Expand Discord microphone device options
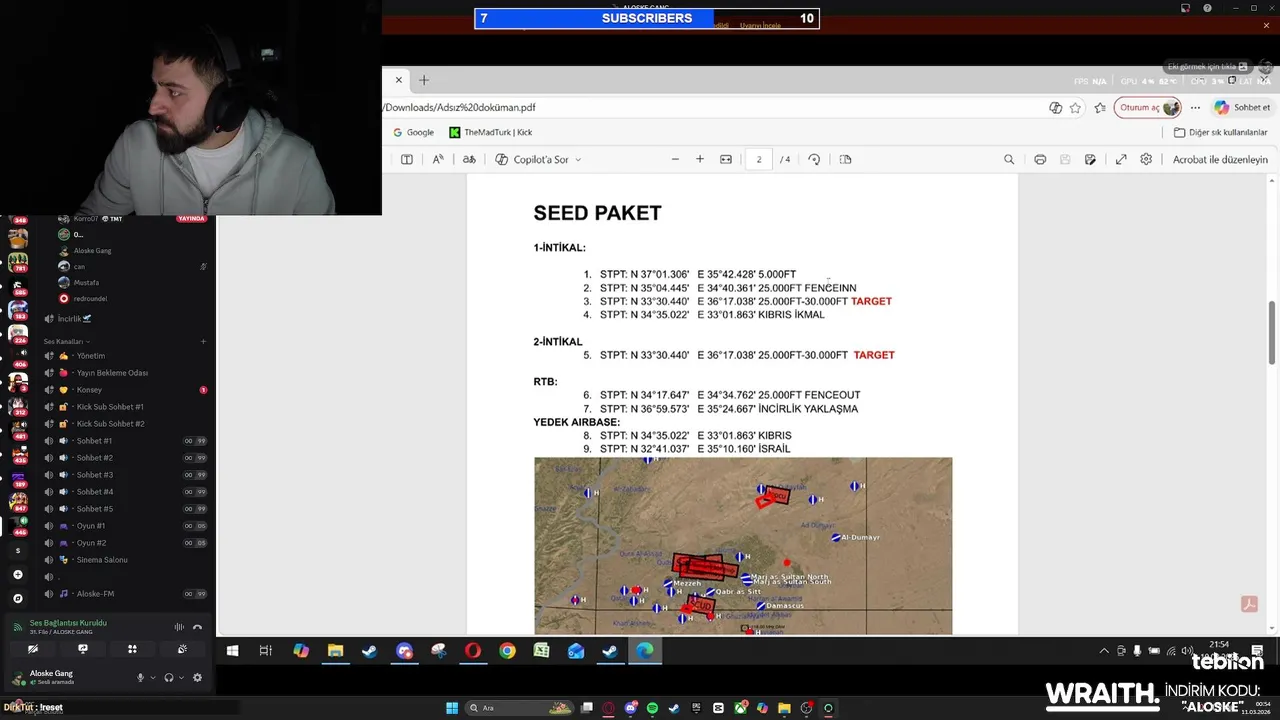The height and width of the screenshot is (720, 1280). click(153, 678)
